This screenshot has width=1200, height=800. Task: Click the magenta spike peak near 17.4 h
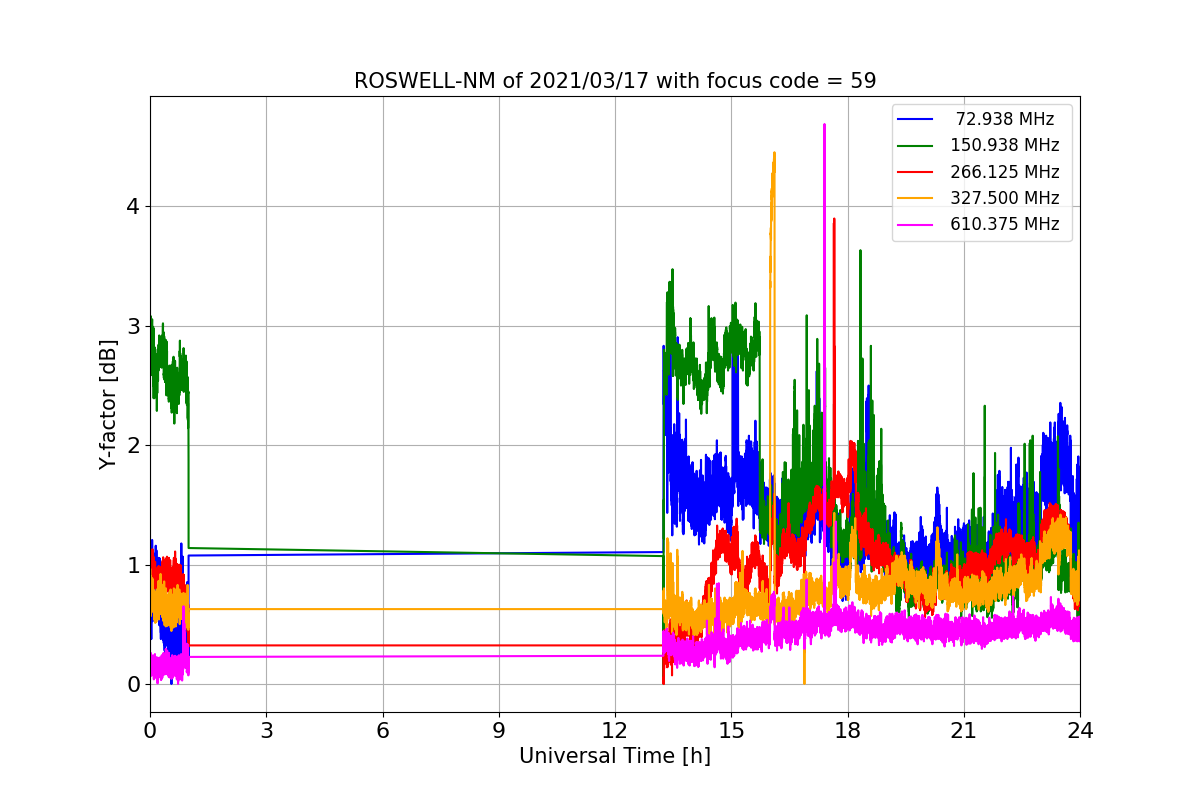pyautogui.click(x=824, y=126)
